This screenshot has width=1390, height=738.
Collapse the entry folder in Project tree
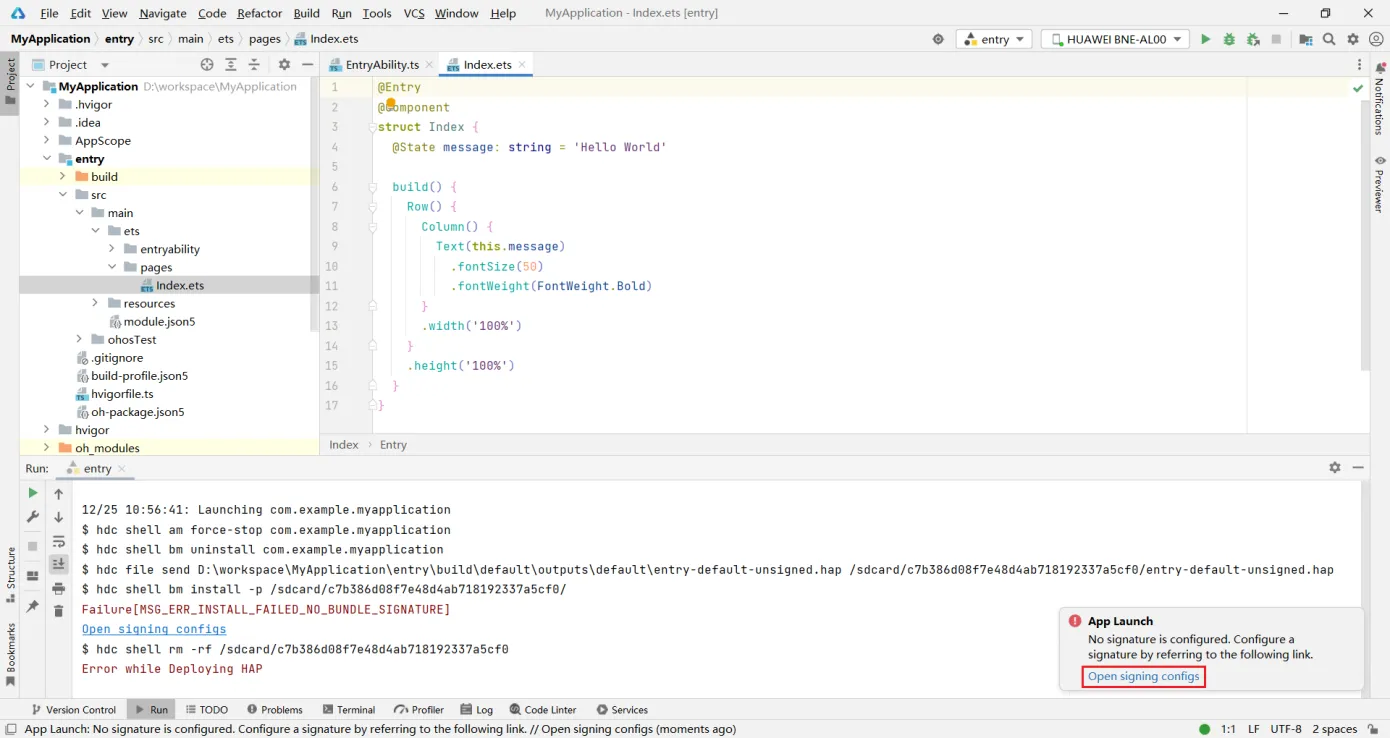pos(46,158)
